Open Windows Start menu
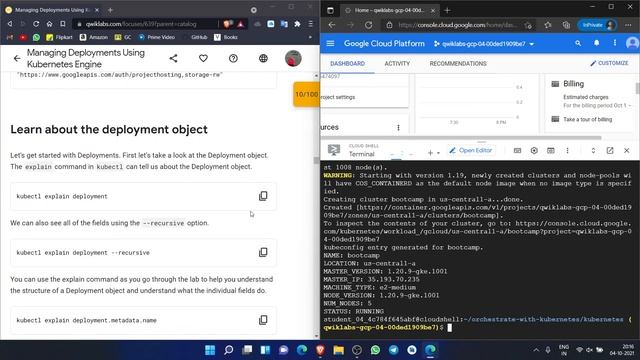Screen dimensions: 640x360 click(x=210, y=350)
